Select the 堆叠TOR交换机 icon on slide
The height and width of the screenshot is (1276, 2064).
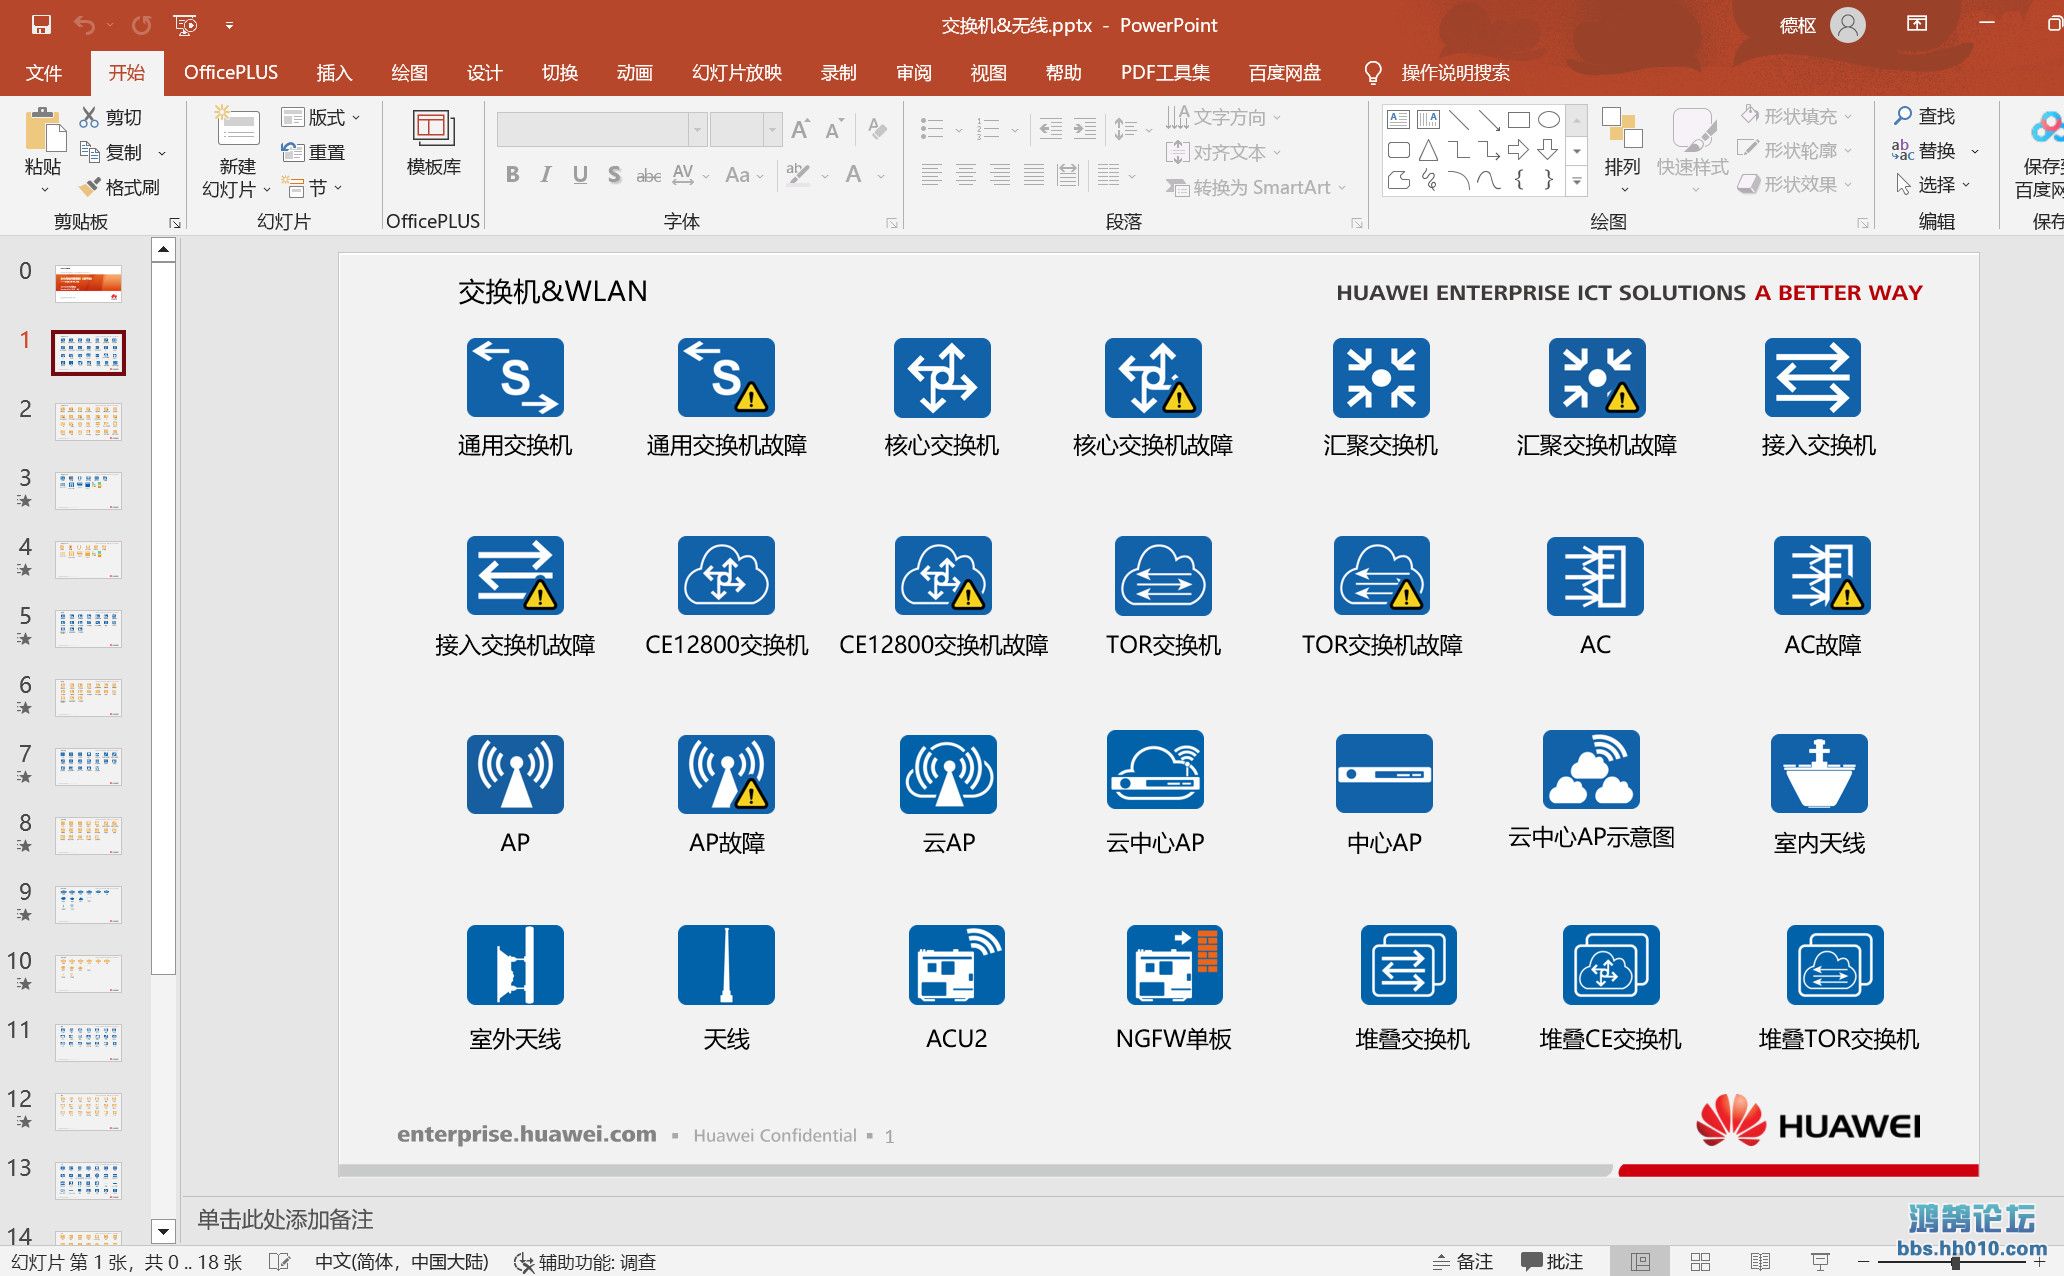point(1835,965)
